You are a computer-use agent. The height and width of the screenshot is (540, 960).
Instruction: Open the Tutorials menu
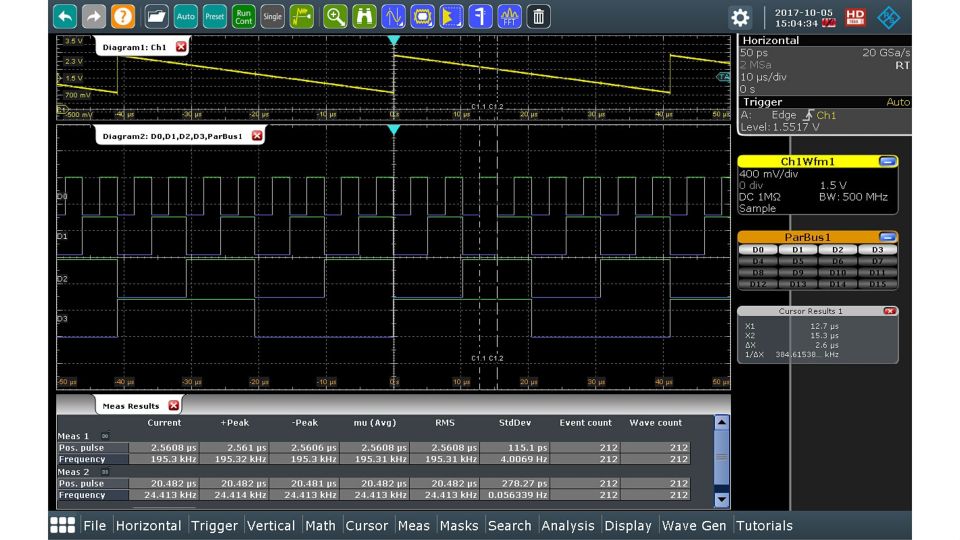tap(764, 525)
